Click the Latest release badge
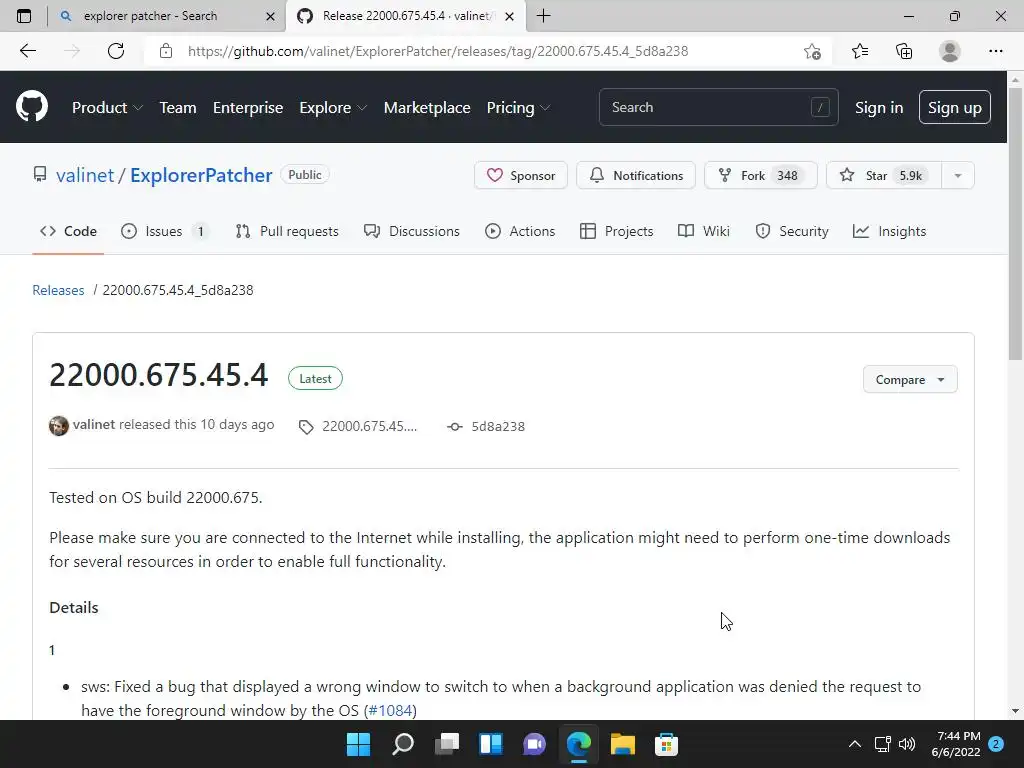This screenshot has height=768, width=1024. tap(315, 379)
